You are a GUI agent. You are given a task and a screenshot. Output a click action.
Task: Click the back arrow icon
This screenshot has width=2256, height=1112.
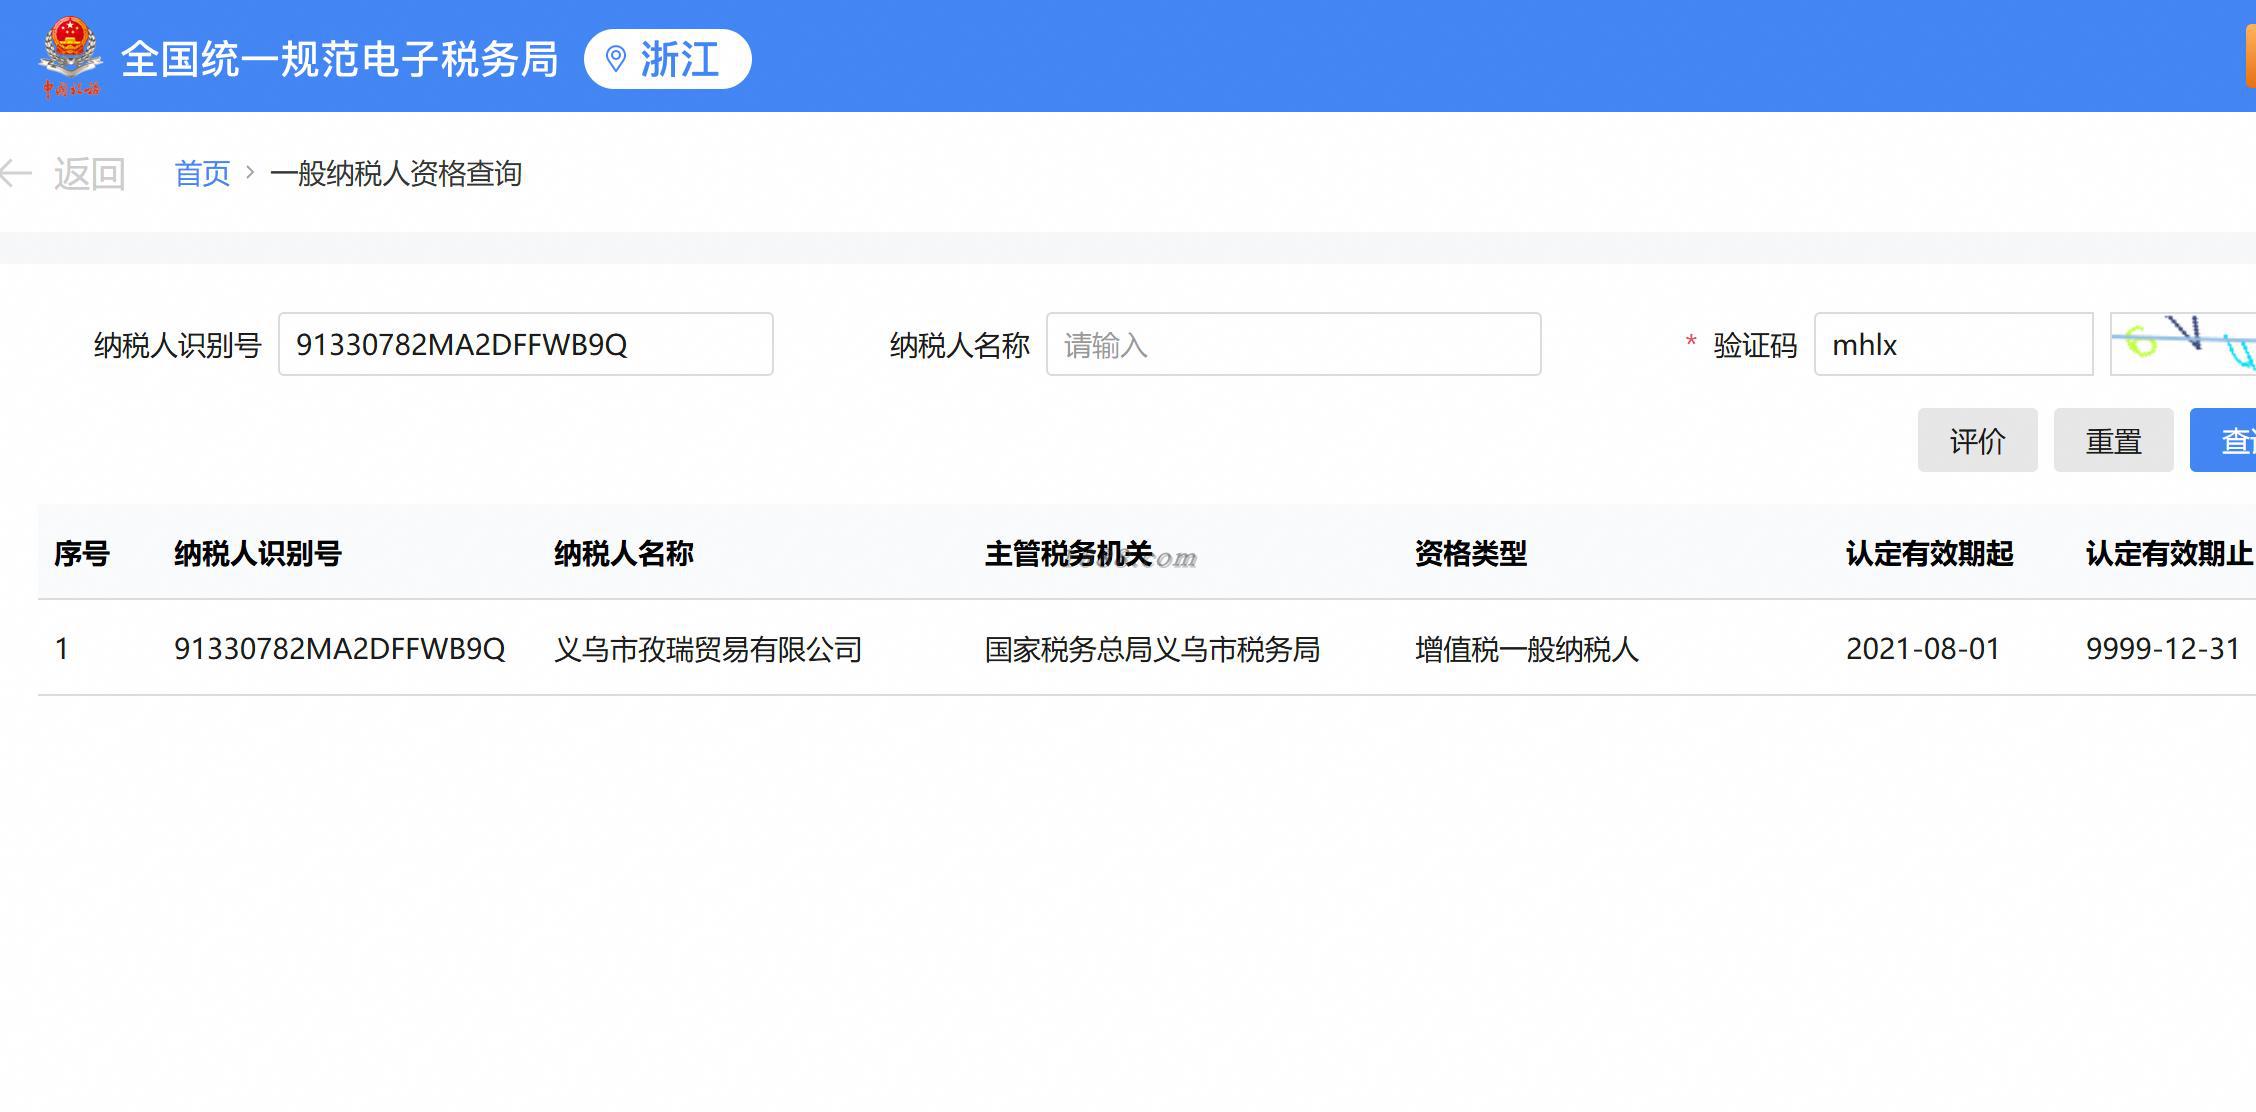[x=16, y=173]
